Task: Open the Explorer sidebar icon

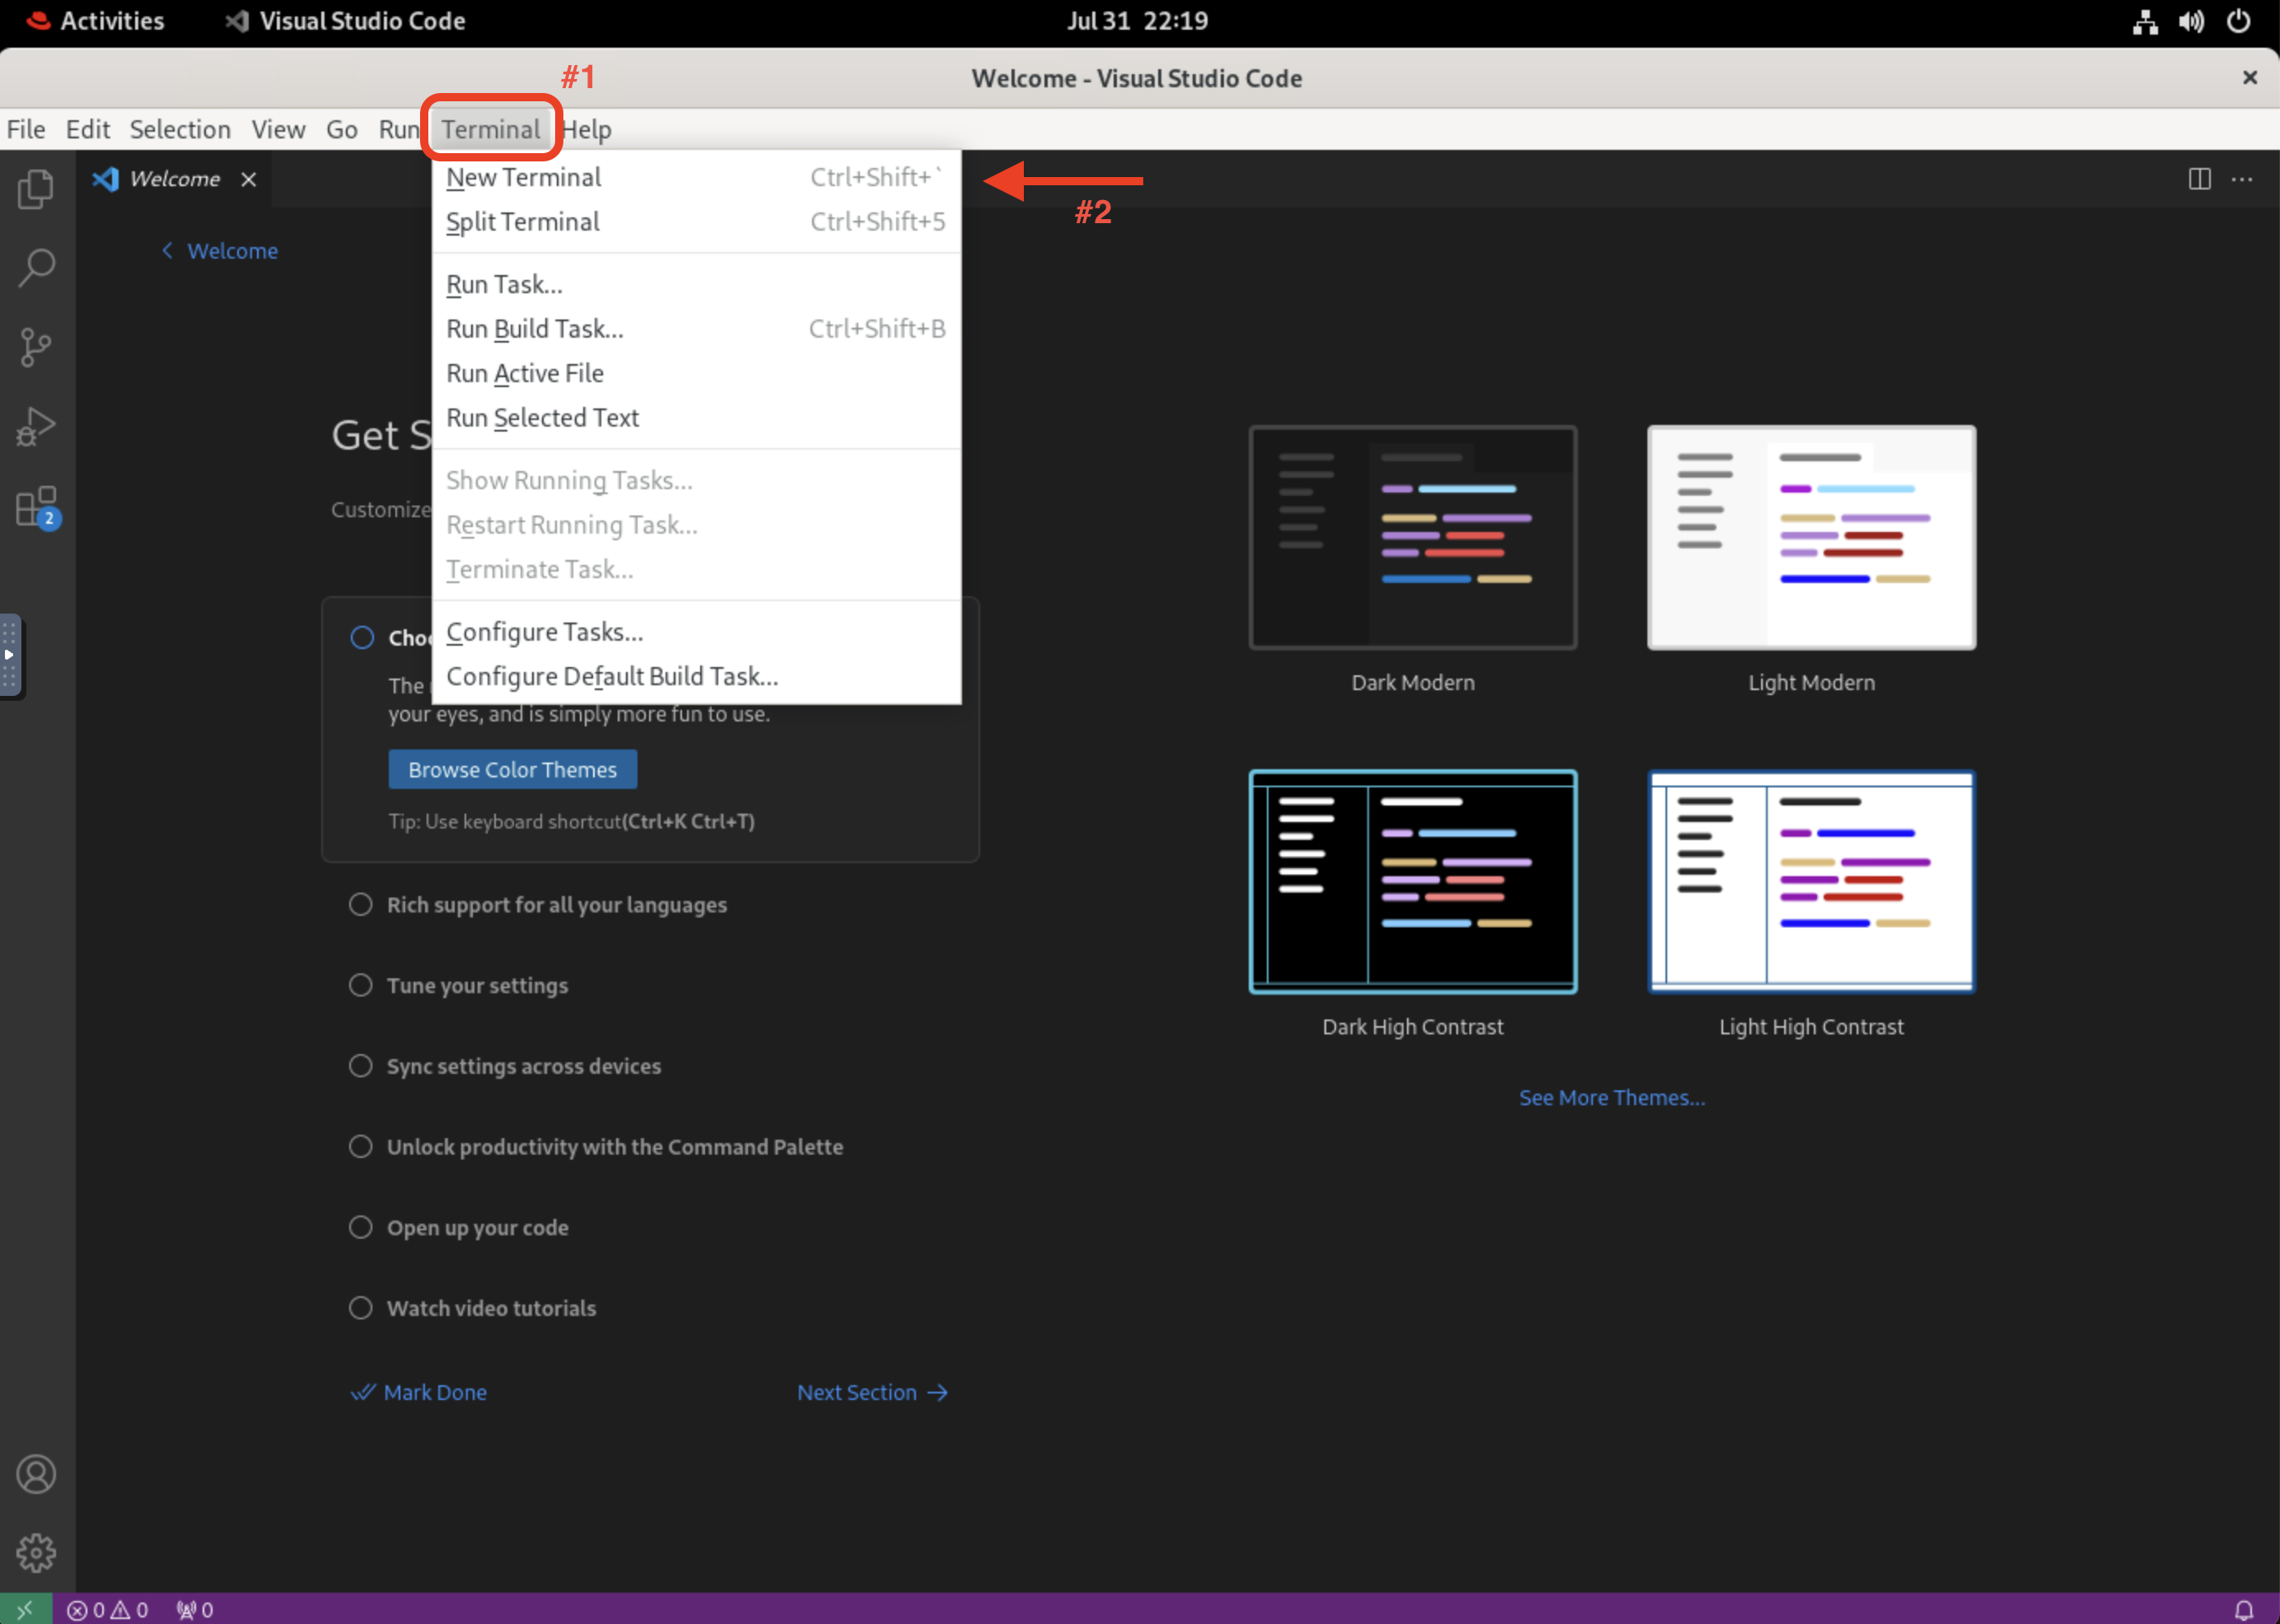Action: pos(36,188)
